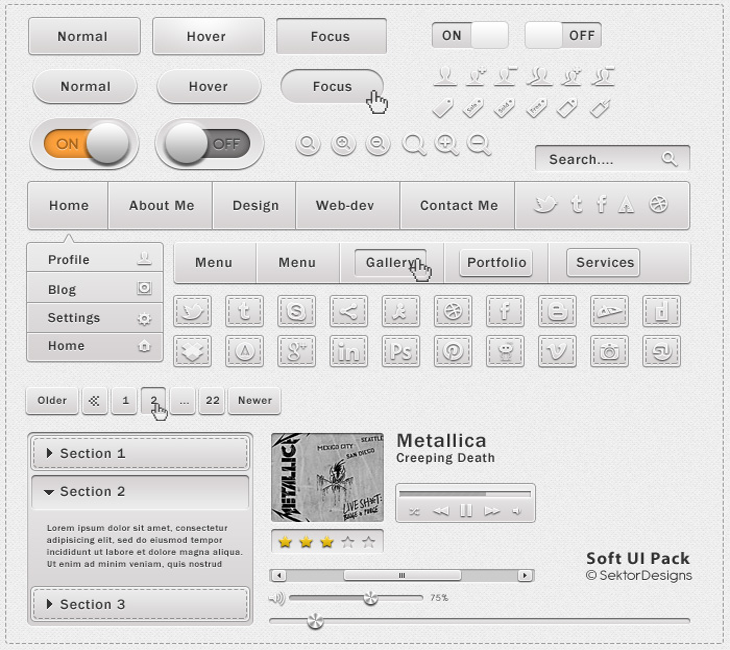This screenshot has height=650, width=730.
Task: Click the share square tile icon
Action: point(348,311)
